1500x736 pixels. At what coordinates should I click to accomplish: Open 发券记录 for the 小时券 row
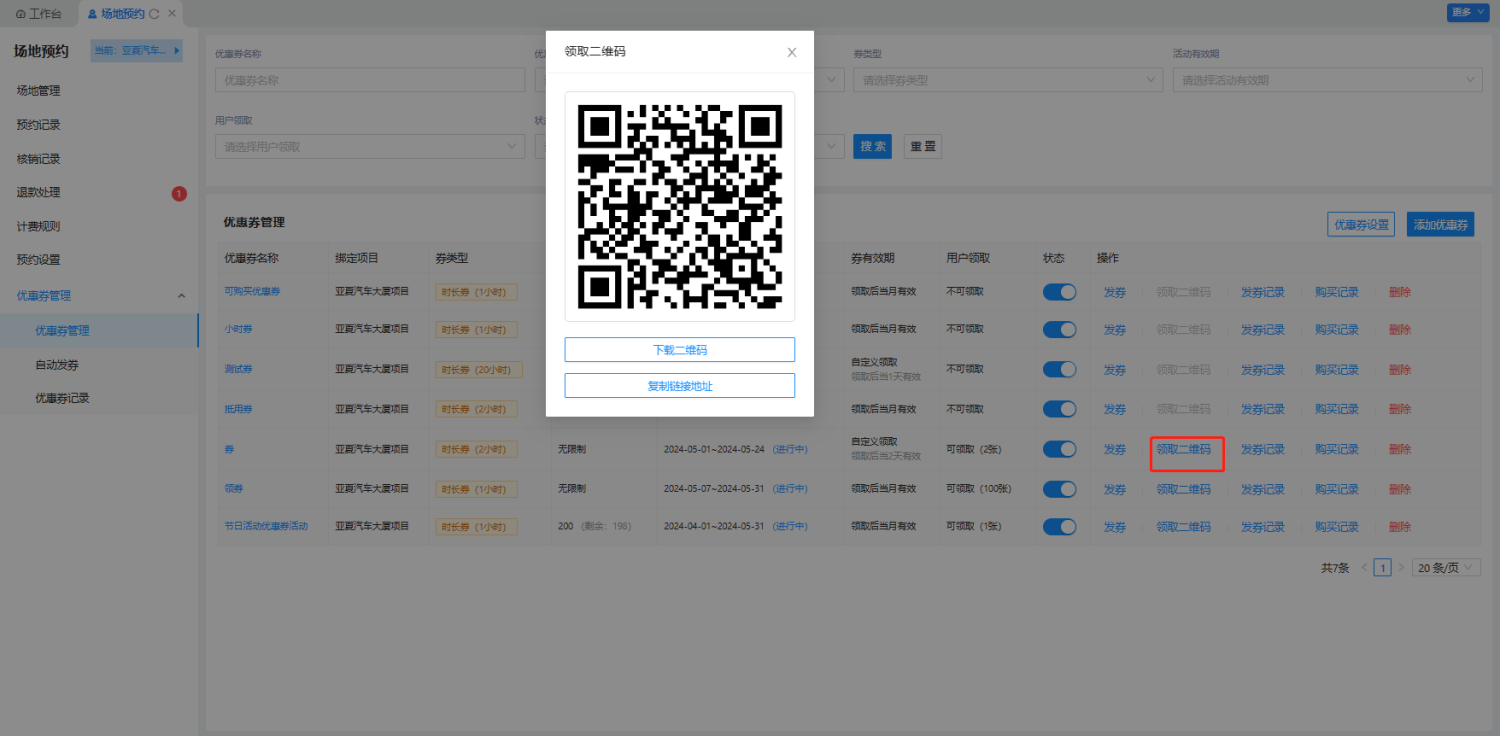[1263, 329]
